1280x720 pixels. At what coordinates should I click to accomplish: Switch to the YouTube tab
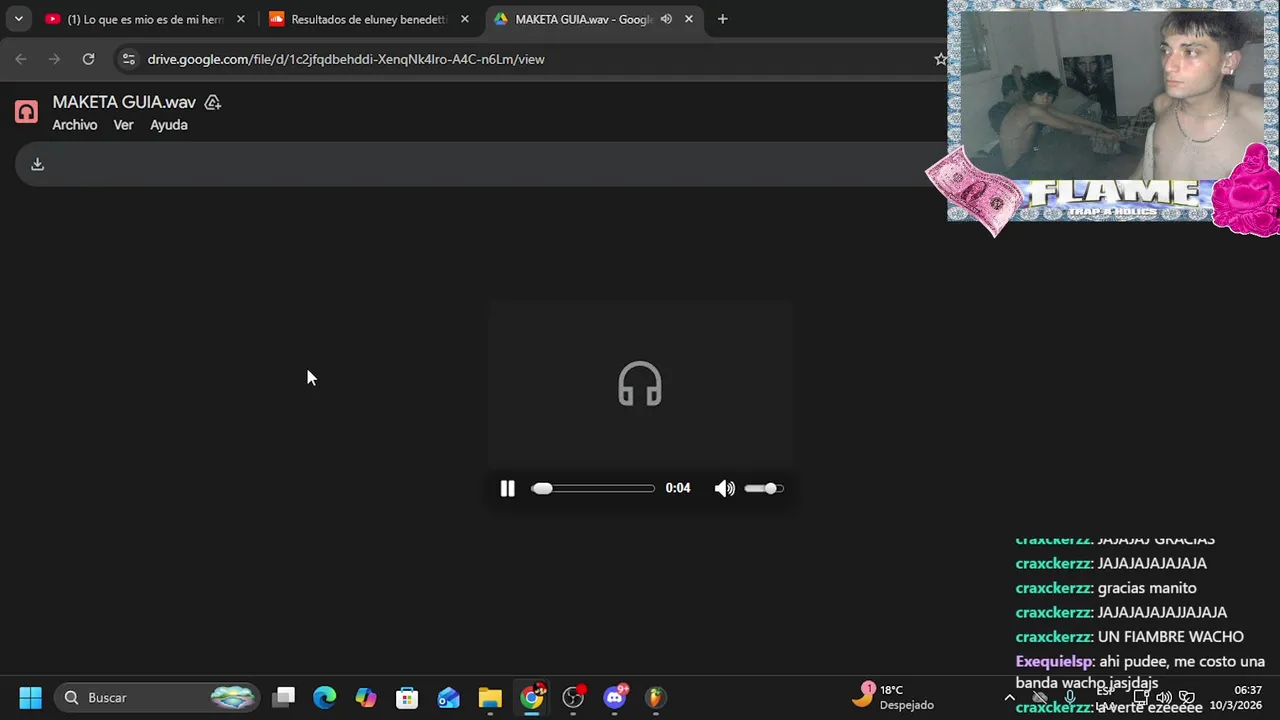(144, 19)
